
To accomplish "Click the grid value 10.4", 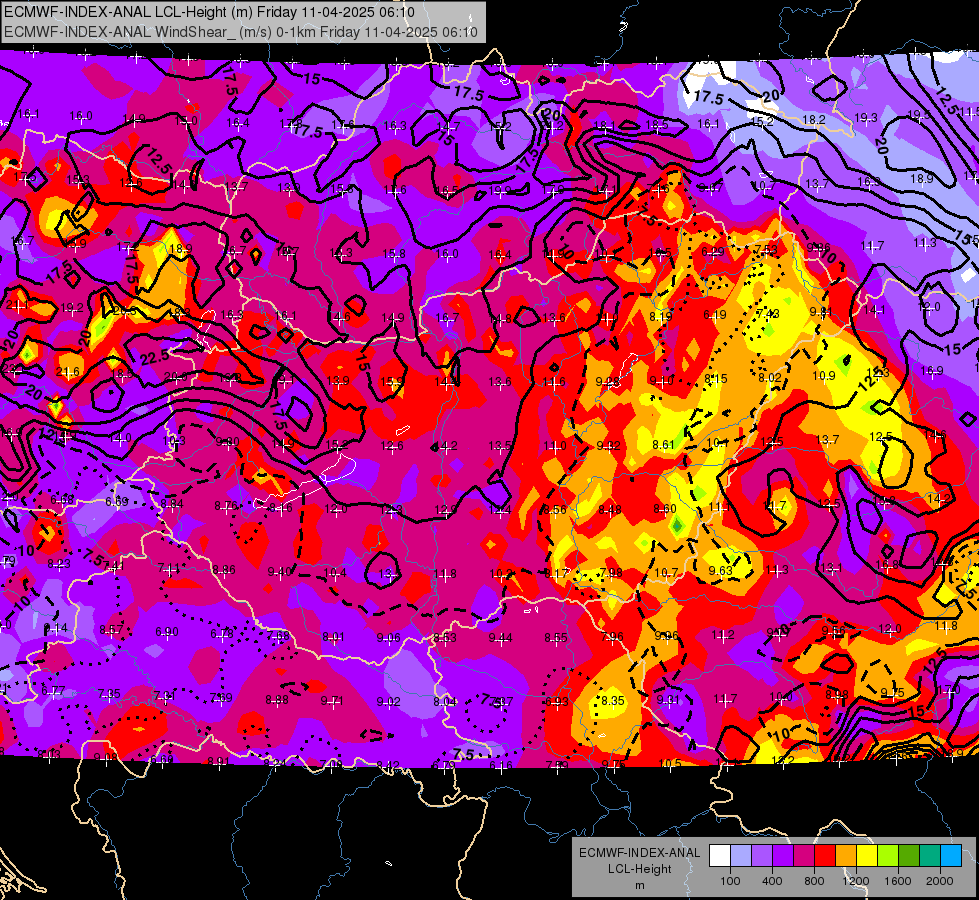I will pos(335,573).
